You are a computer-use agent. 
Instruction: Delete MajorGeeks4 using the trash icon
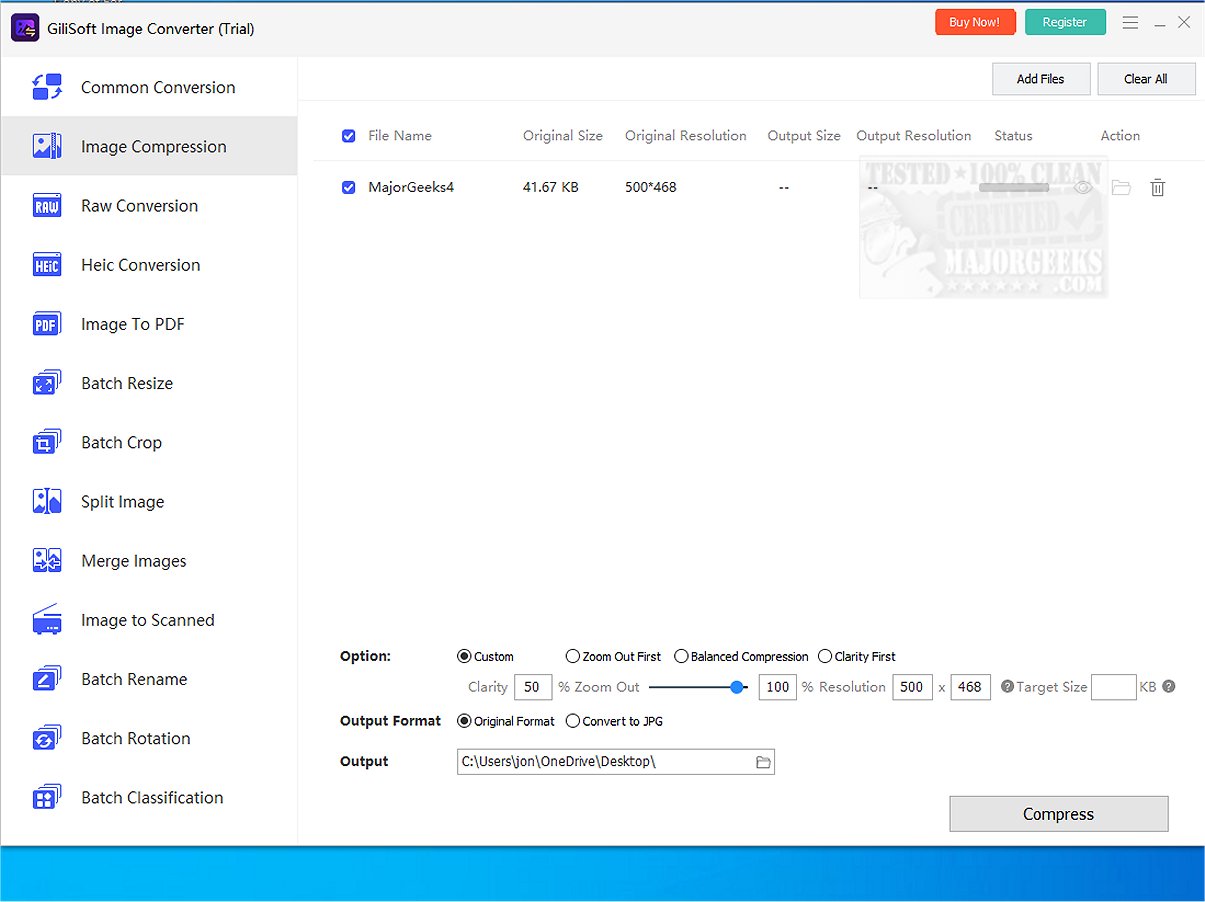click(x=1158, y=187)
